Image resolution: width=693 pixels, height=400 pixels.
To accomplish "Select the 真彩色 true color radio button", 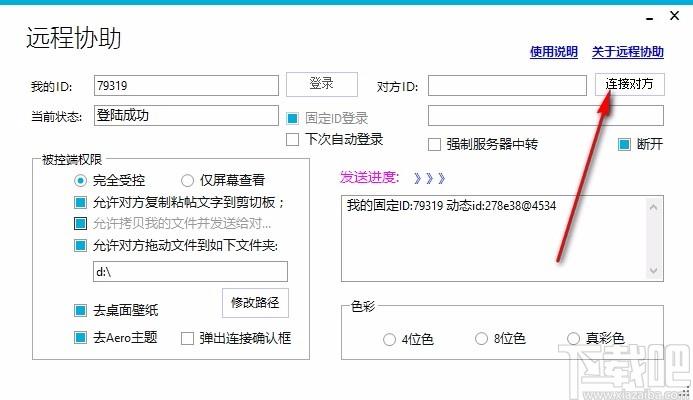I will point(573,339).
